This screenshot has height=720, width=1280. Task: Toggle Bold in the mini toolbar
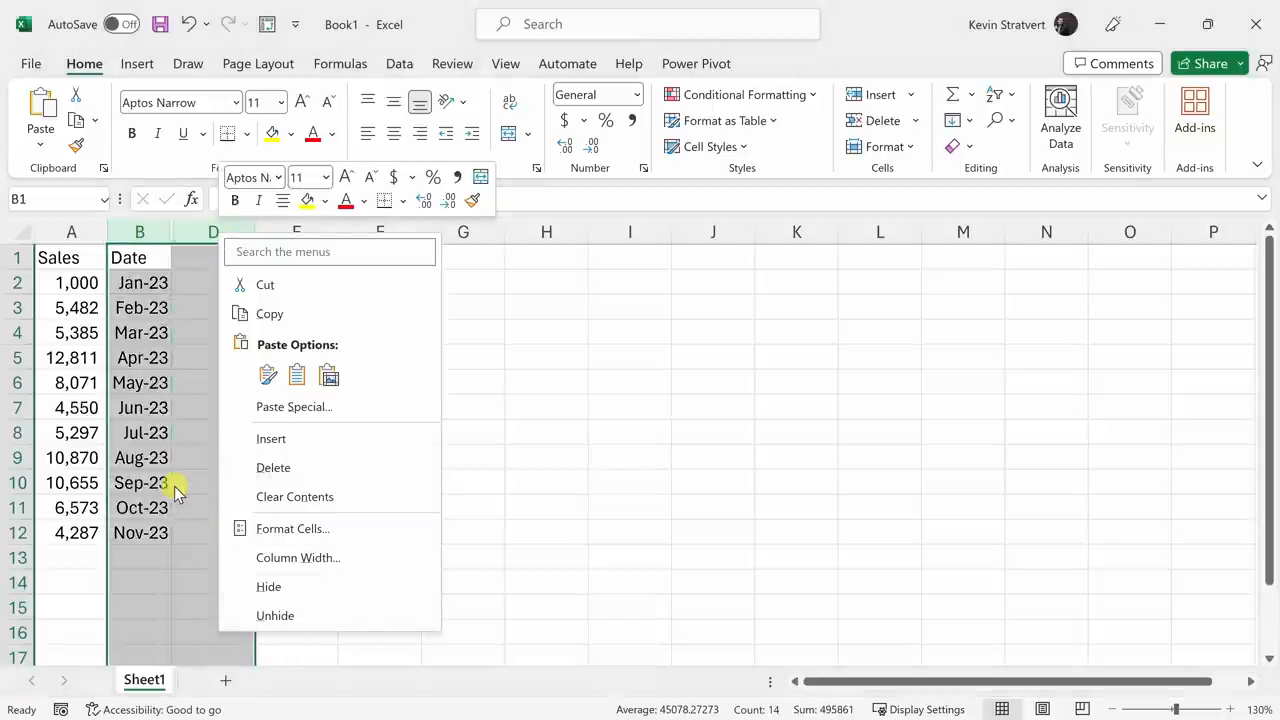point(235,201)
